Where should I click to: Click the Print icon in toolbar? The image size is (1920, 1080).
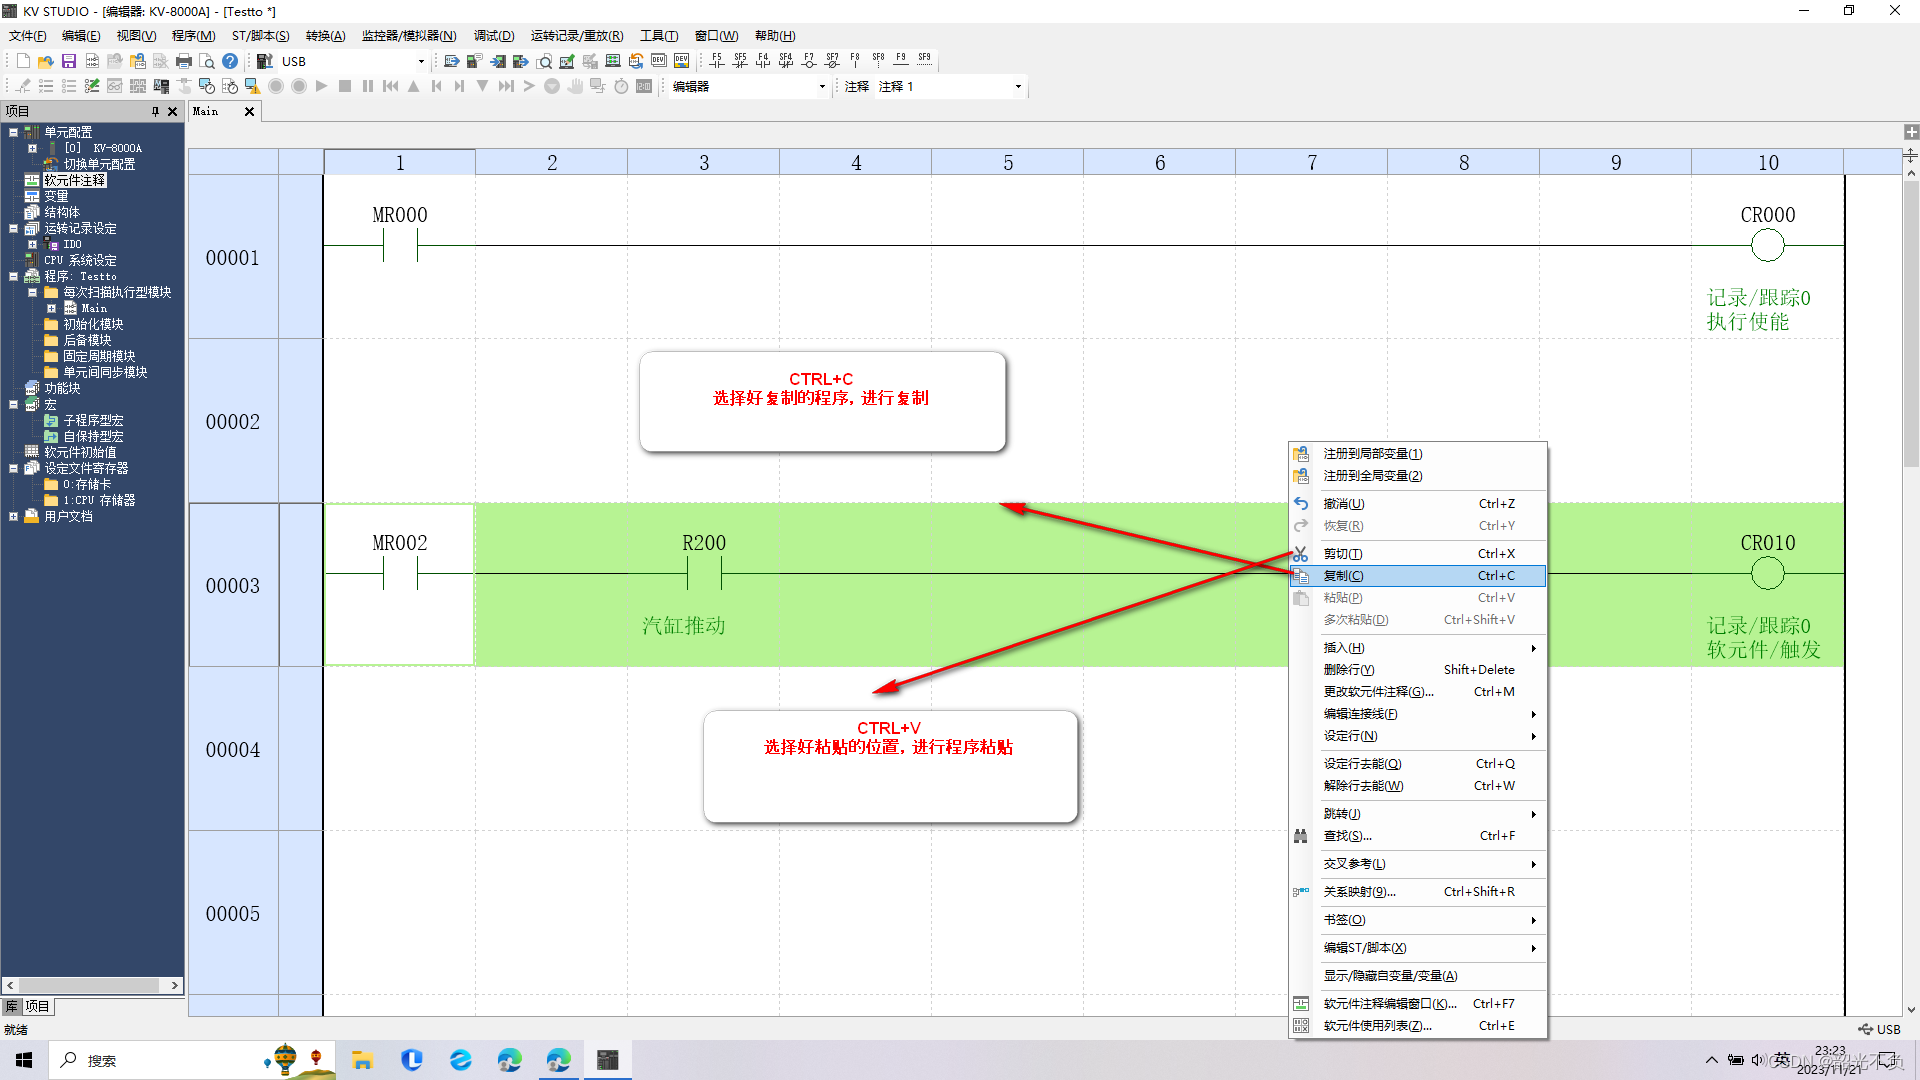(184, 61)
